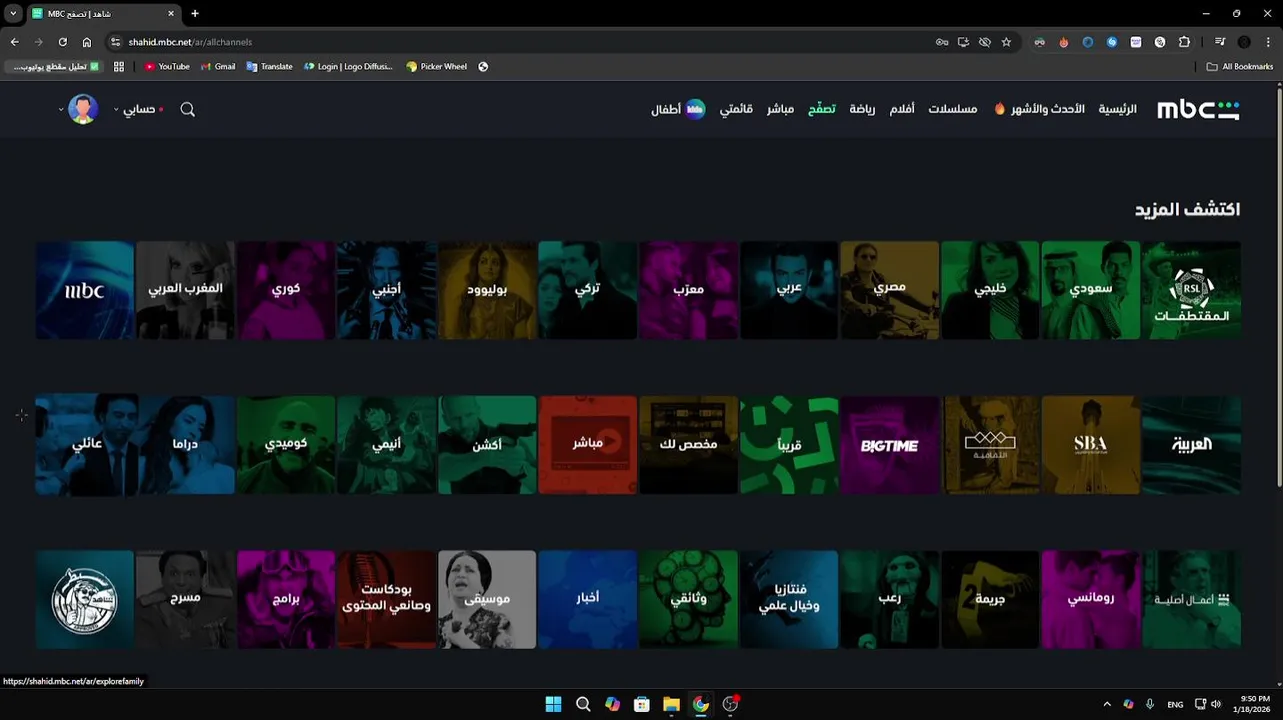Open the SBA channel tile
This screenshot has width=1283, height=720.
(1090, 445)
